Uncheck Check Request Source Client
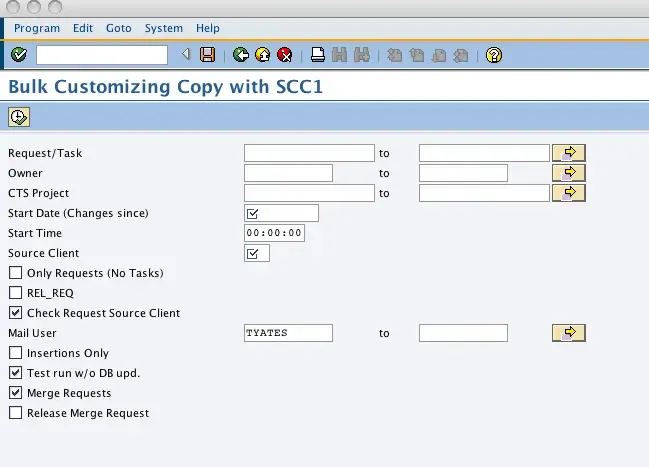 coord(15,313)
